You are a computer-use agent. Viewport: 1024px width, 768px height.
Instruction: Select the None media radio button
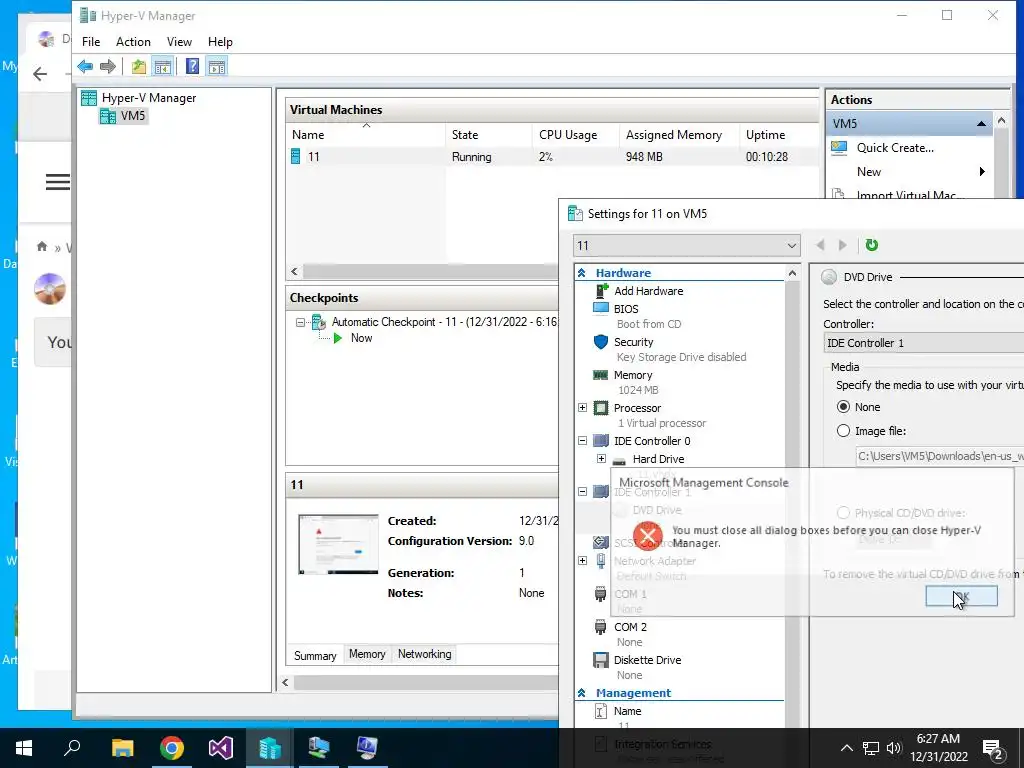coord(843,407)
